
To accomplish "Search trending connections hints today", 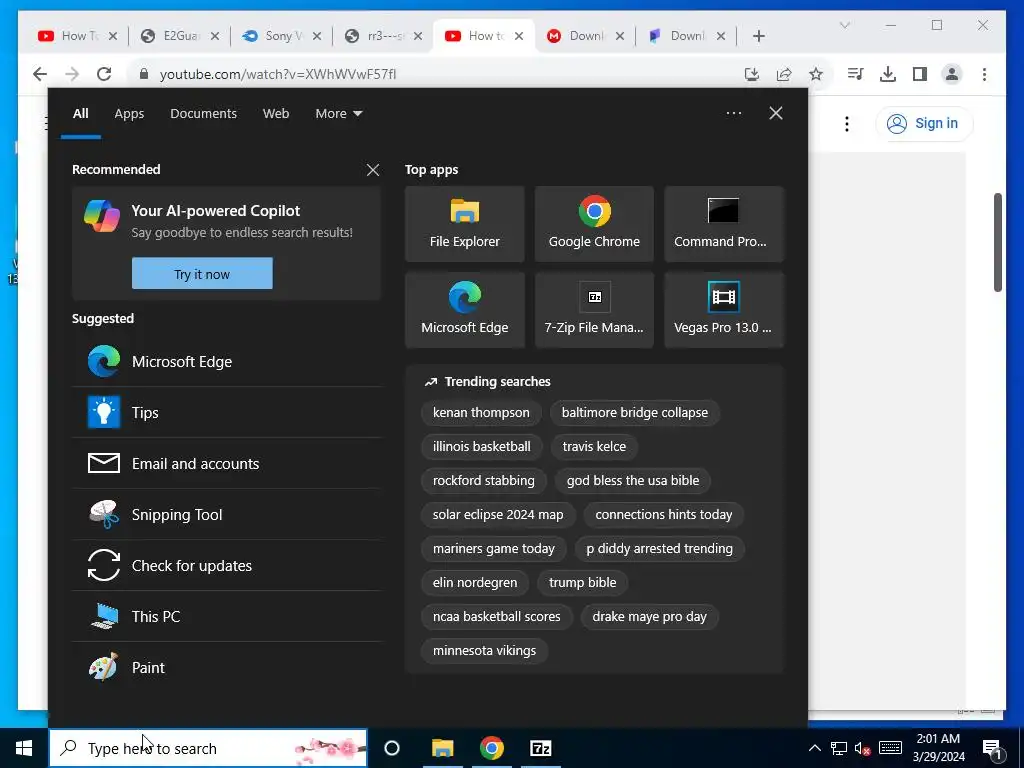I will pos(664,515).
